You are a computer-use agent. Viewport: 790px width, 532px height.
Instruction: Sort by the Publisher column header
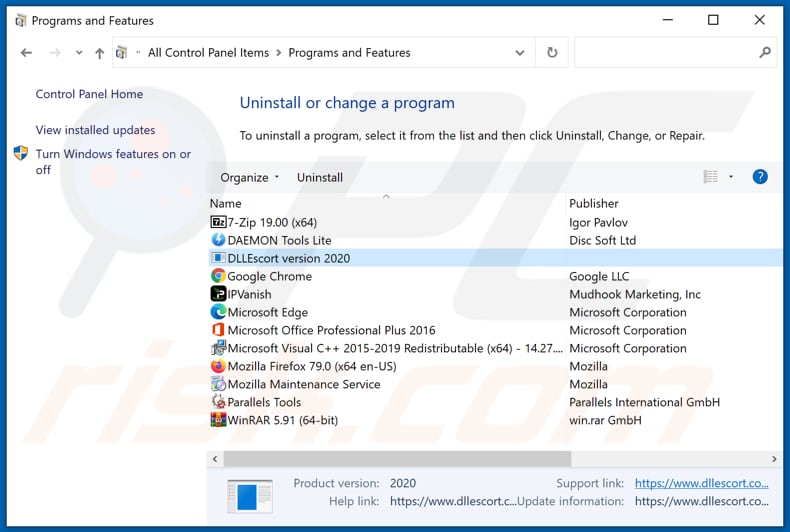tap(594, 204)
